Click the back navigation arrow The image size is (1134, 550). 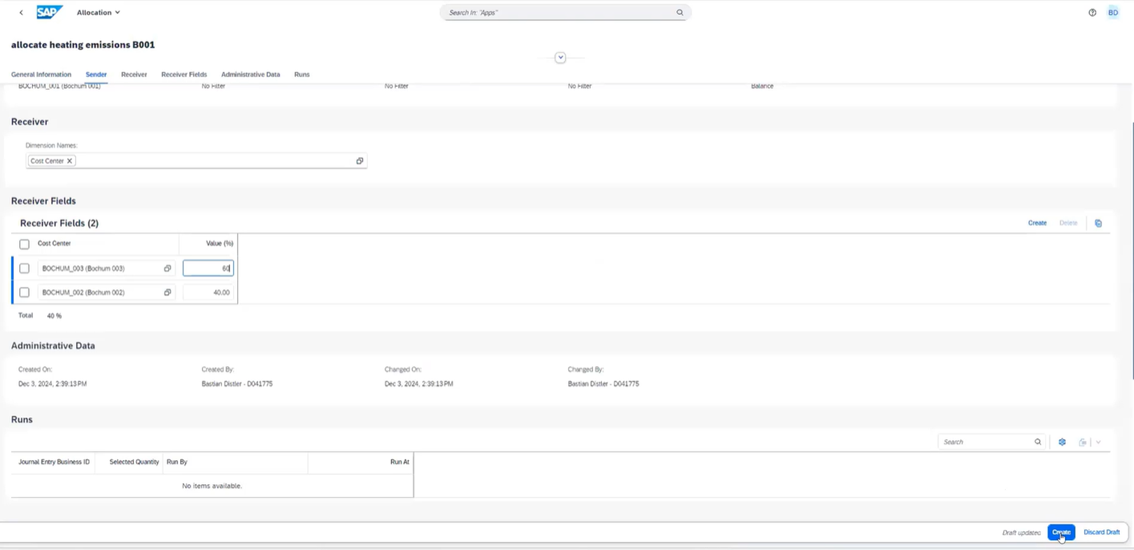click(21, 13)
